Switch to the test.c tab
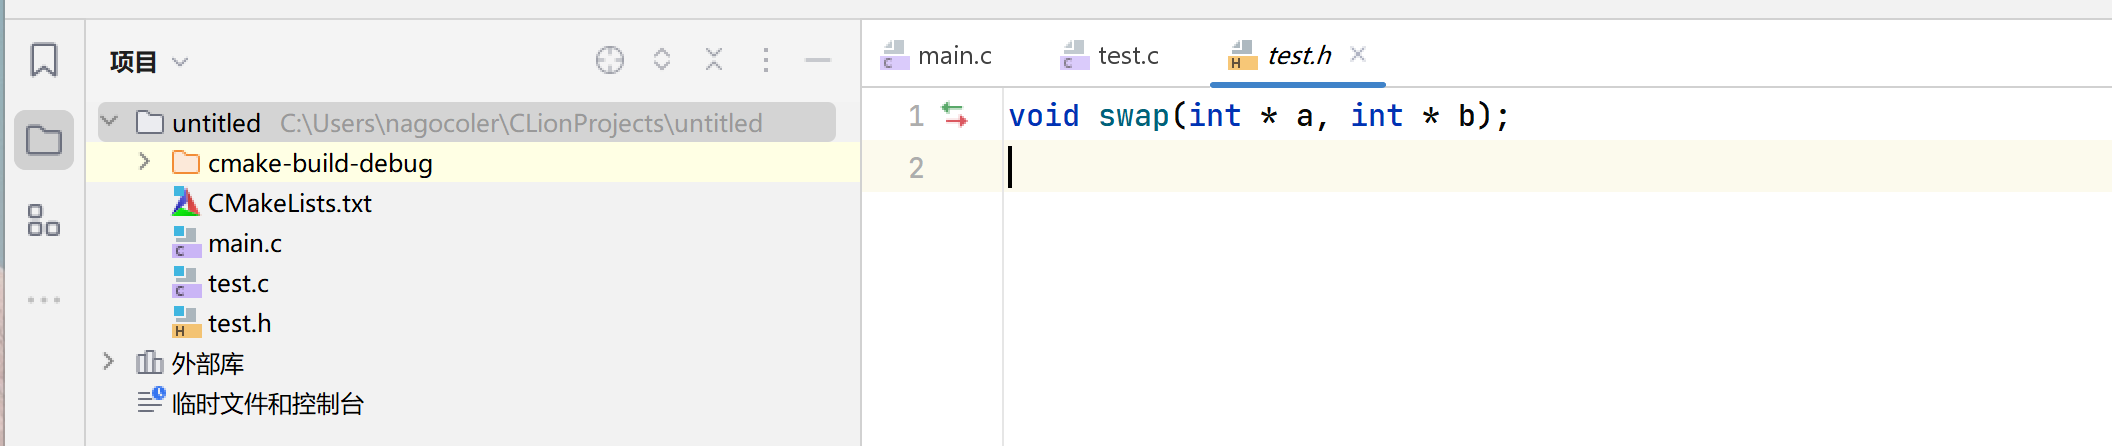This screenshot has width=2112, height=446. (1111, 55)
